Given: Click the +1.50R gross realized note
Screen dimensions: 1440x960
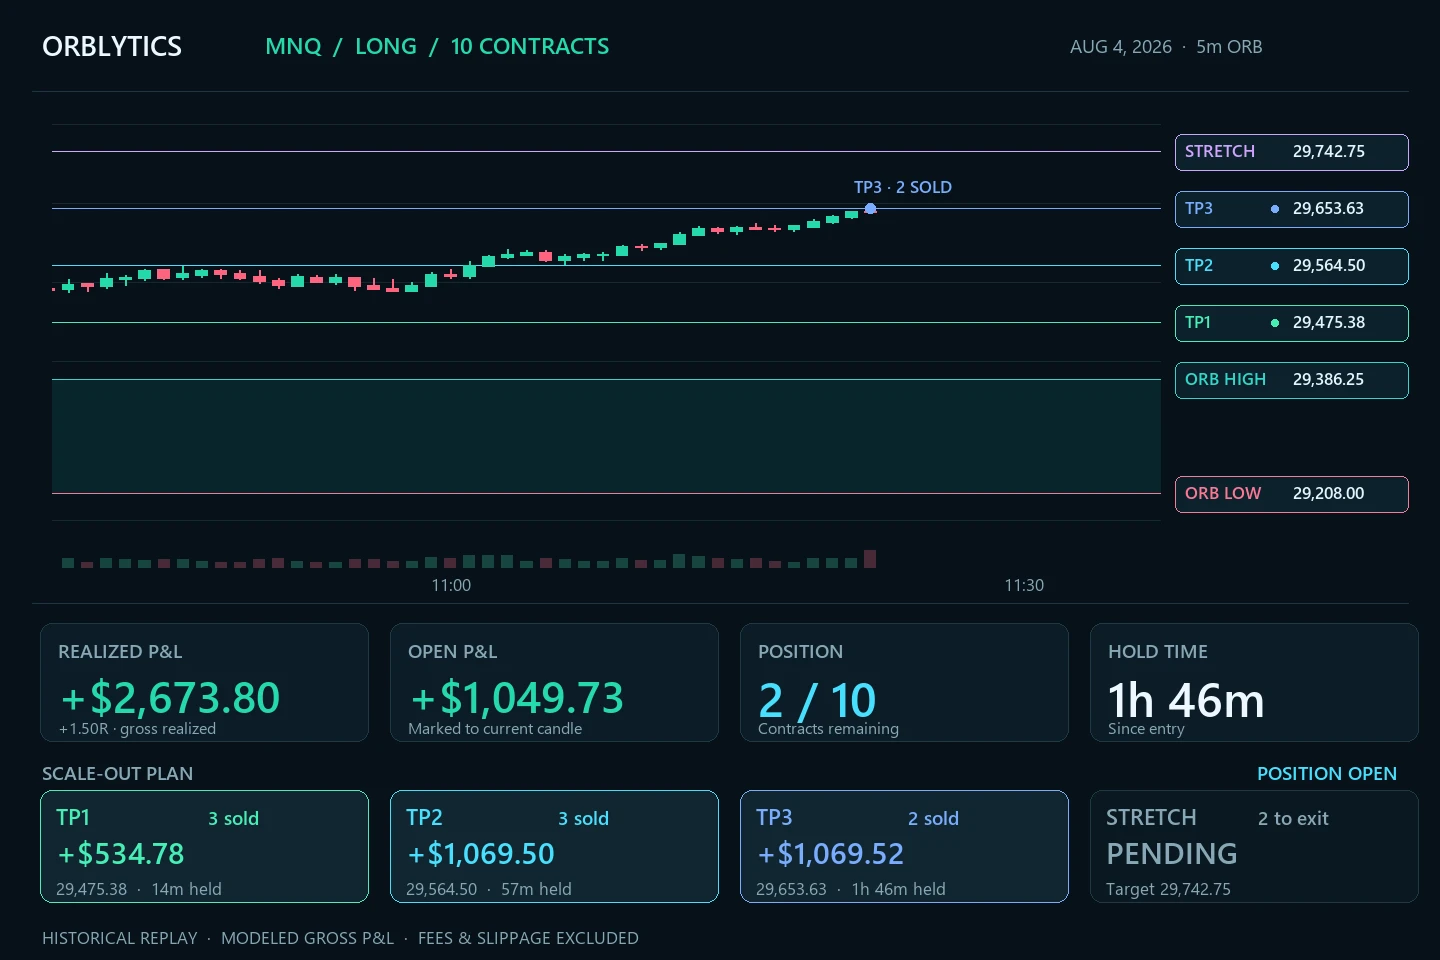Looking at the screenshot, I should point(137,729).
